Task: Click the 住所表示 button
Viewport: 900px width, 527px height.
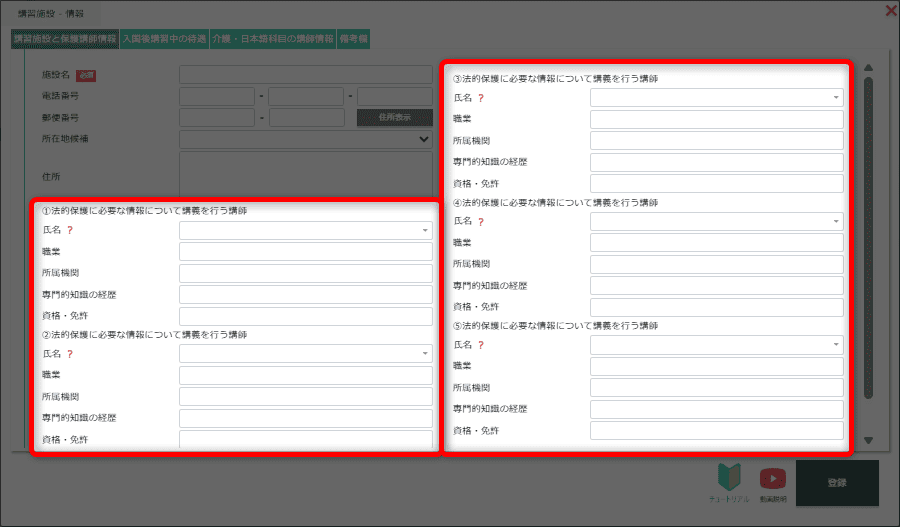Action: coord(395,117)
